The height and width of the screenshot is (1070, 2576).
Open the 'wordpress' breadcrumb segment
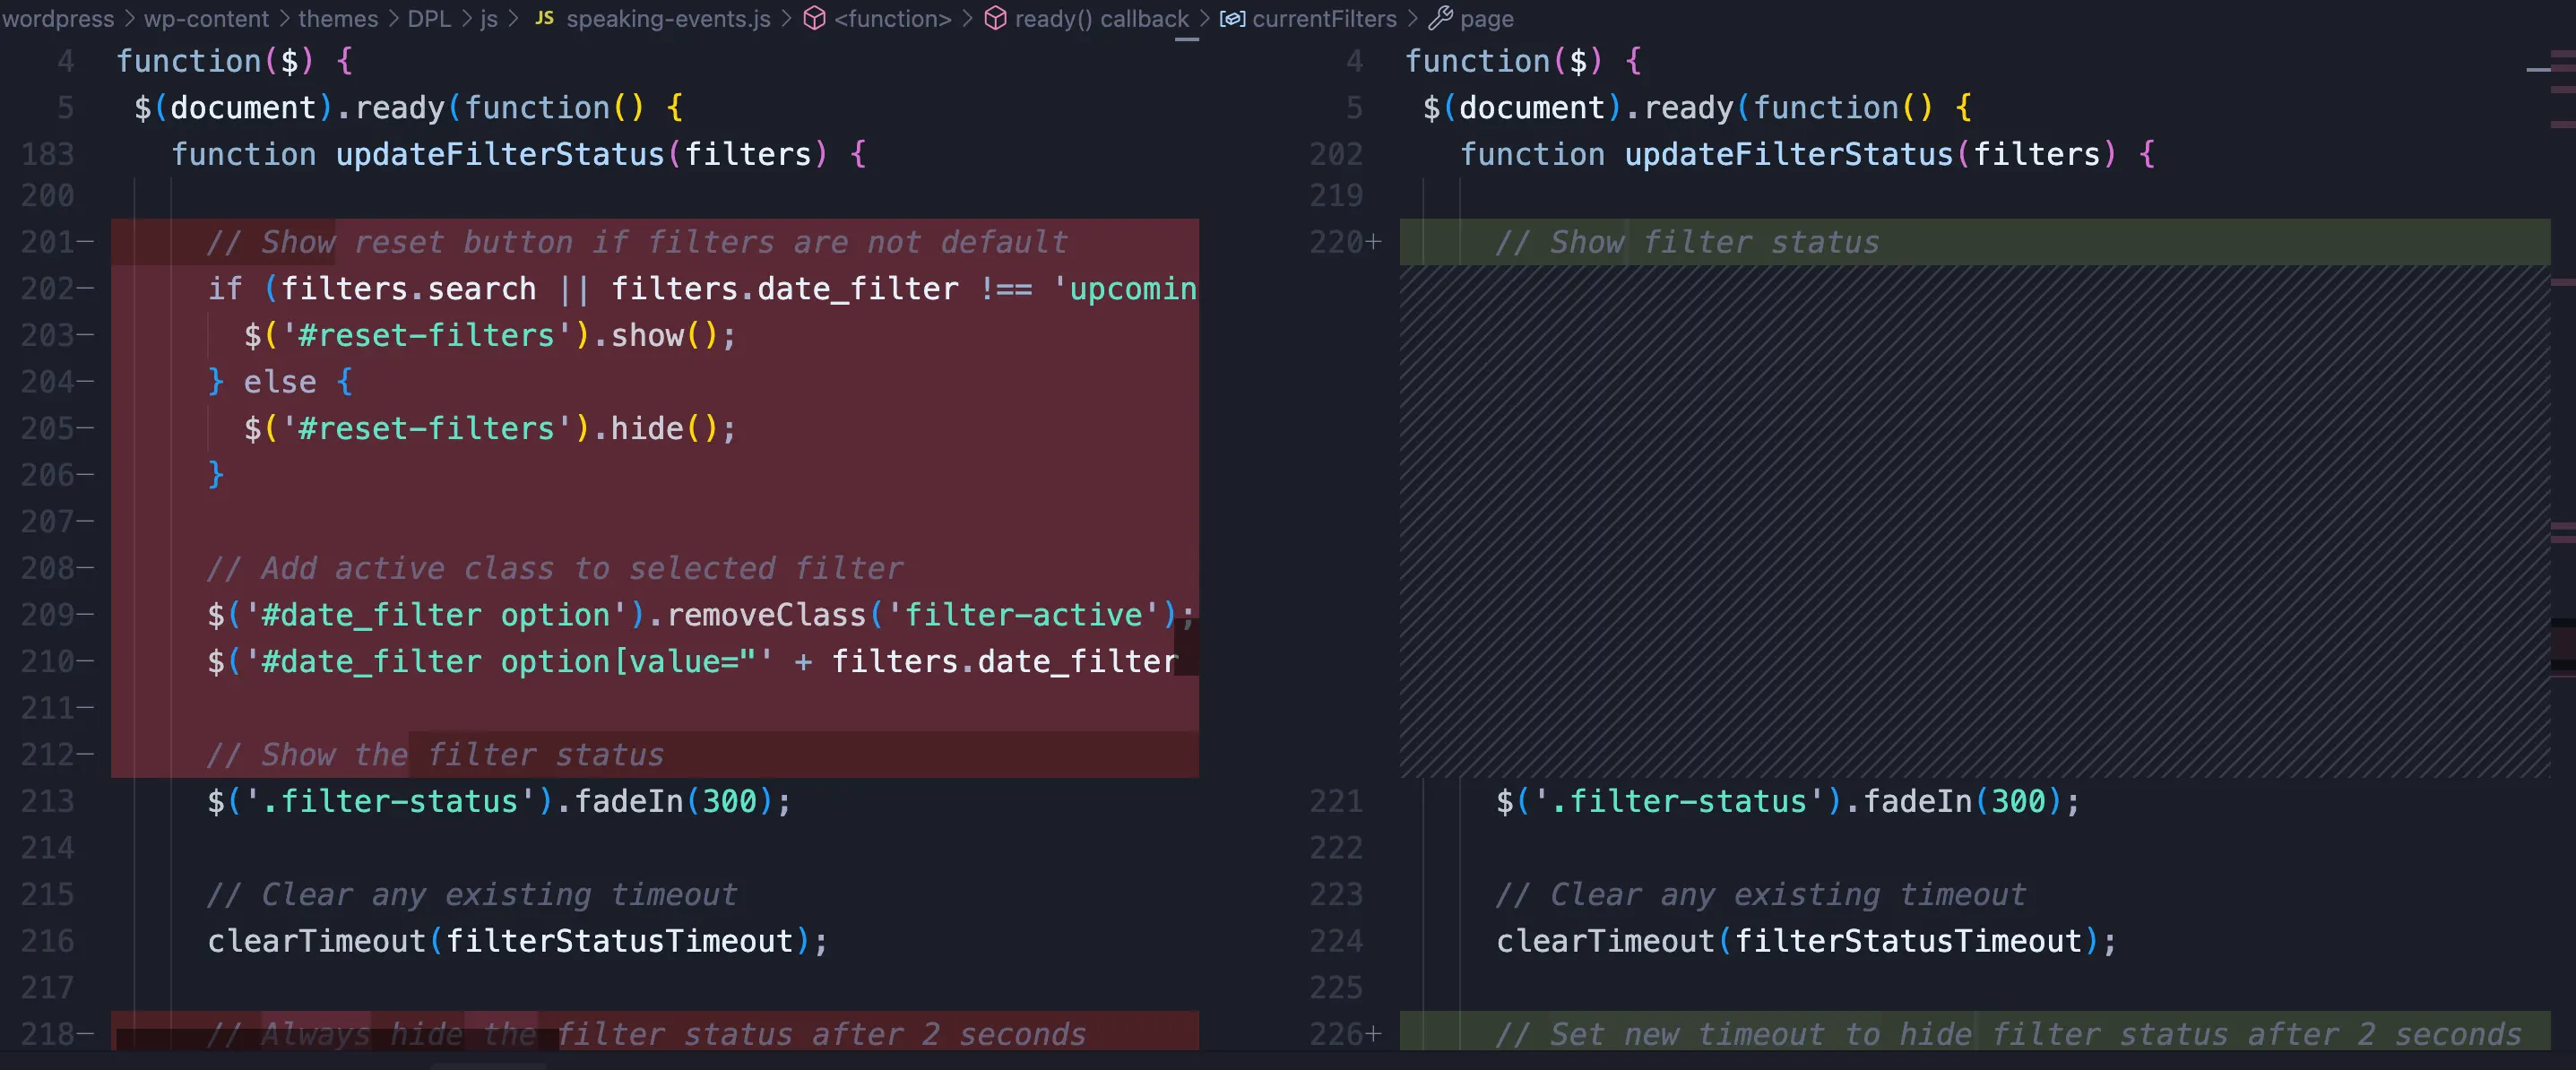tap(57, 18)
